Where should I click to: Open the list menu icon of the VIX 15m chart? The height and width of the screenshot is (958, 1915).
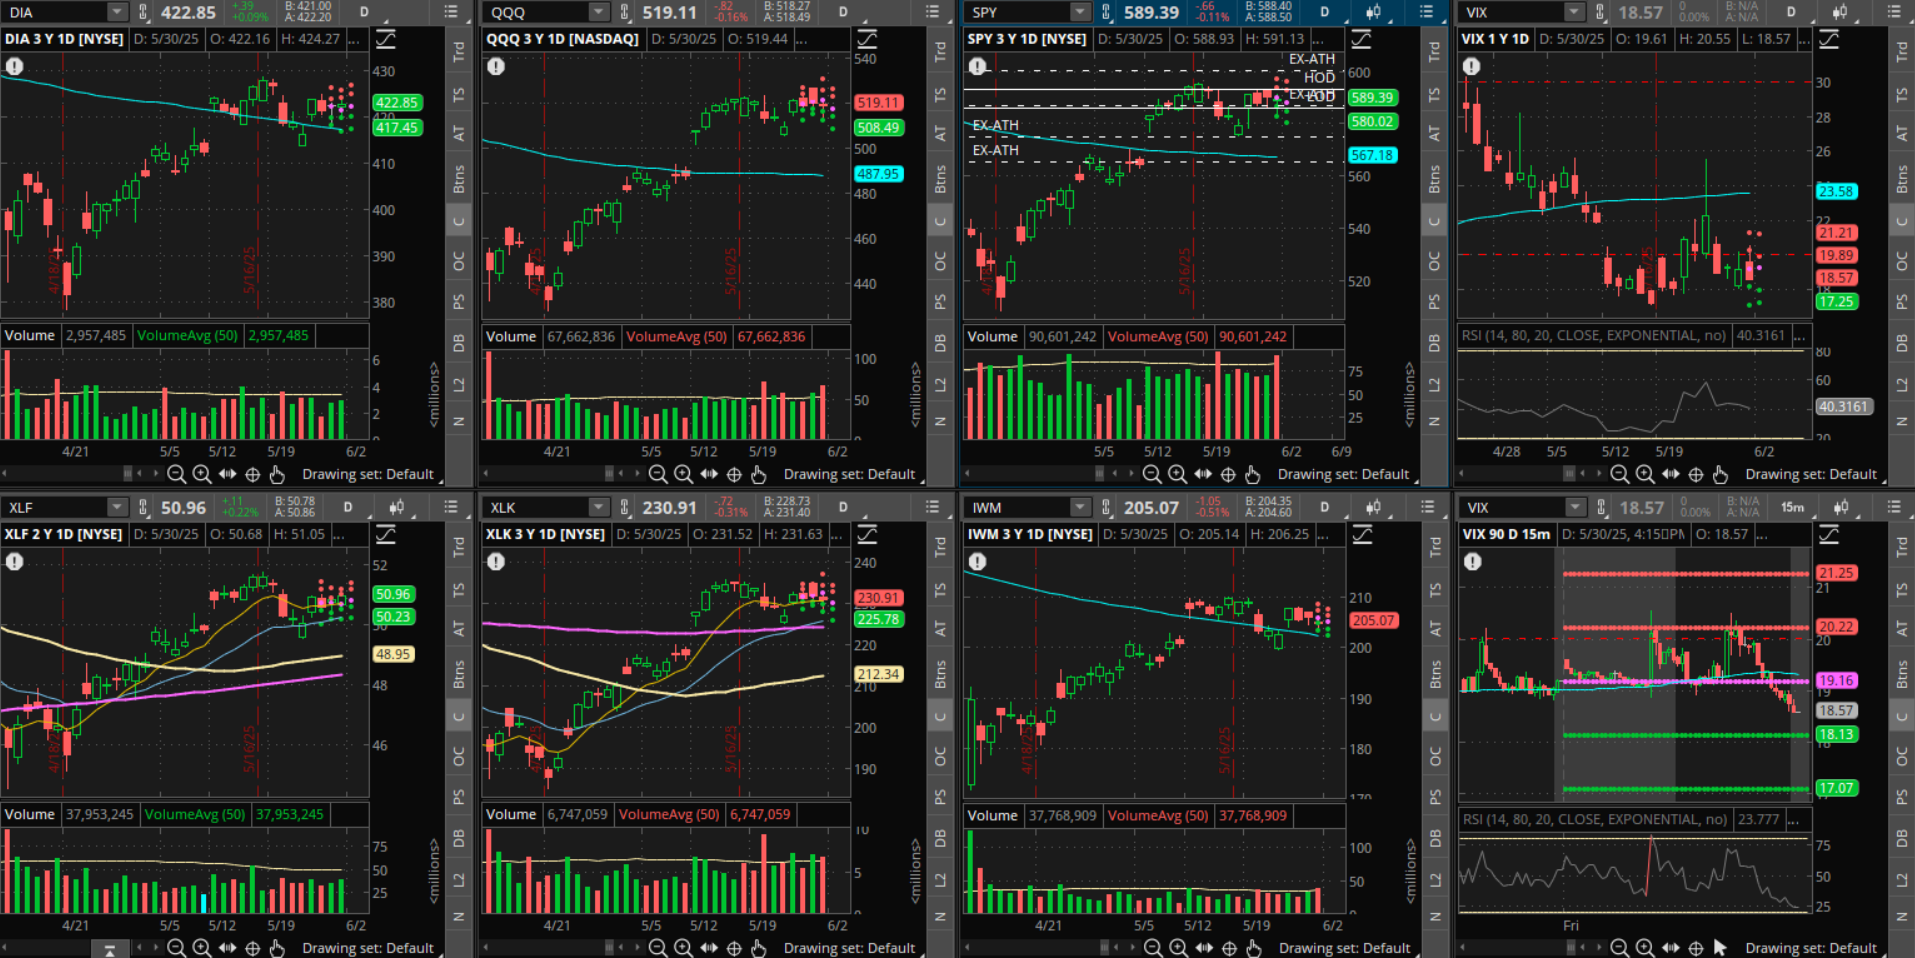pos(1894,507)
